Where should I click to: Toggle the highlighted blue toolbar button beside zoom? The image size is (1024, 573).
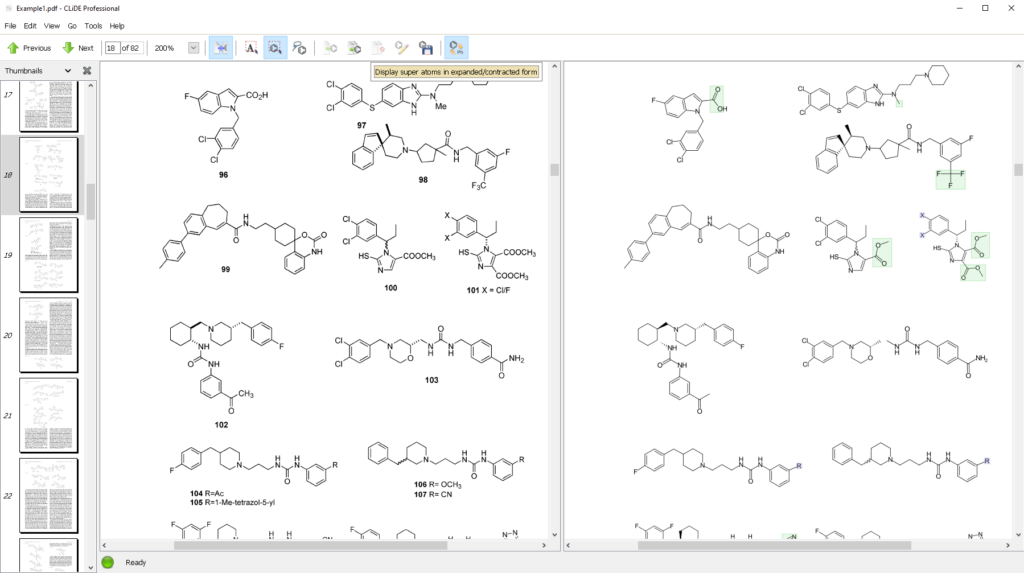221,47
